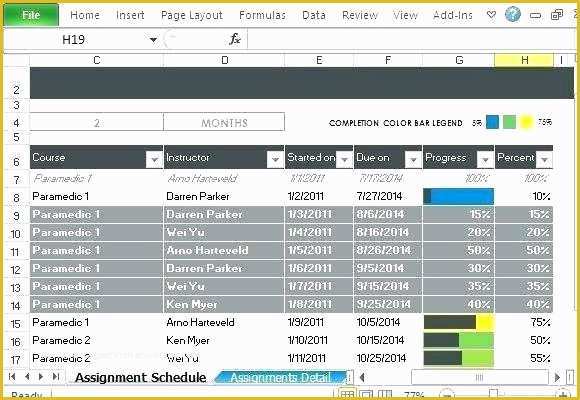Select row 8 header
580x400 pixels.
[16, 197]
